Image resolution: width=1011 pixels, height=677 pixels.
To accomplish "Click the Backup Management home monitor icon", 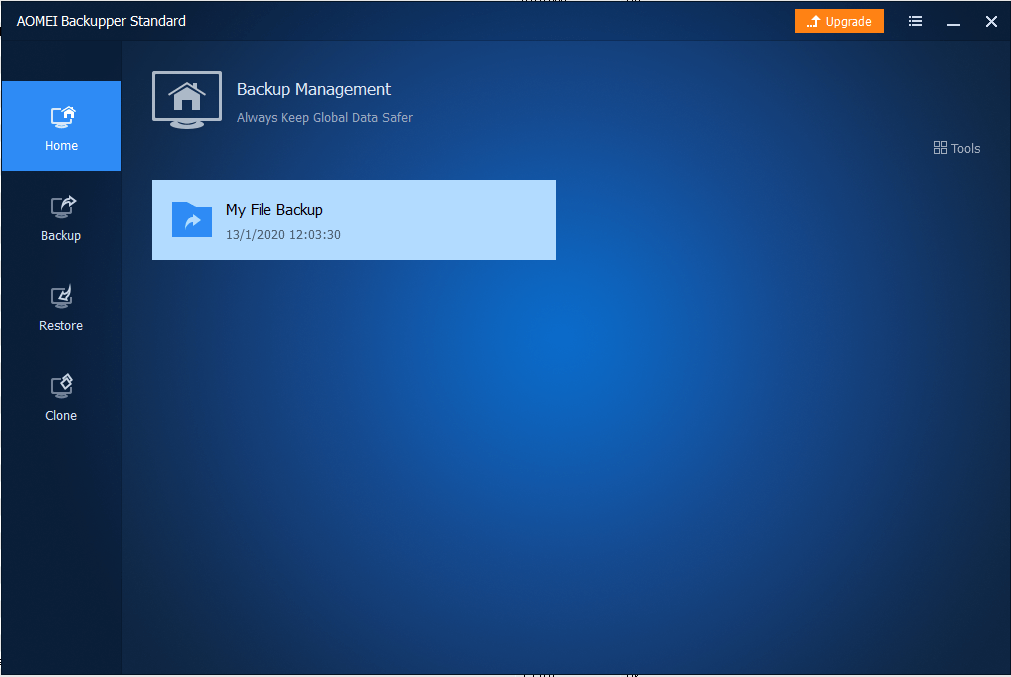I will pos(187,100).
